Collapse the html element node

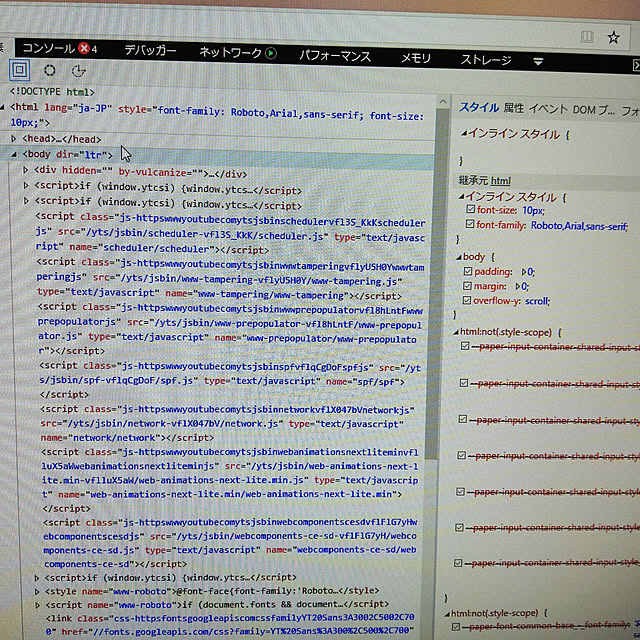click(x=2, y=107)
